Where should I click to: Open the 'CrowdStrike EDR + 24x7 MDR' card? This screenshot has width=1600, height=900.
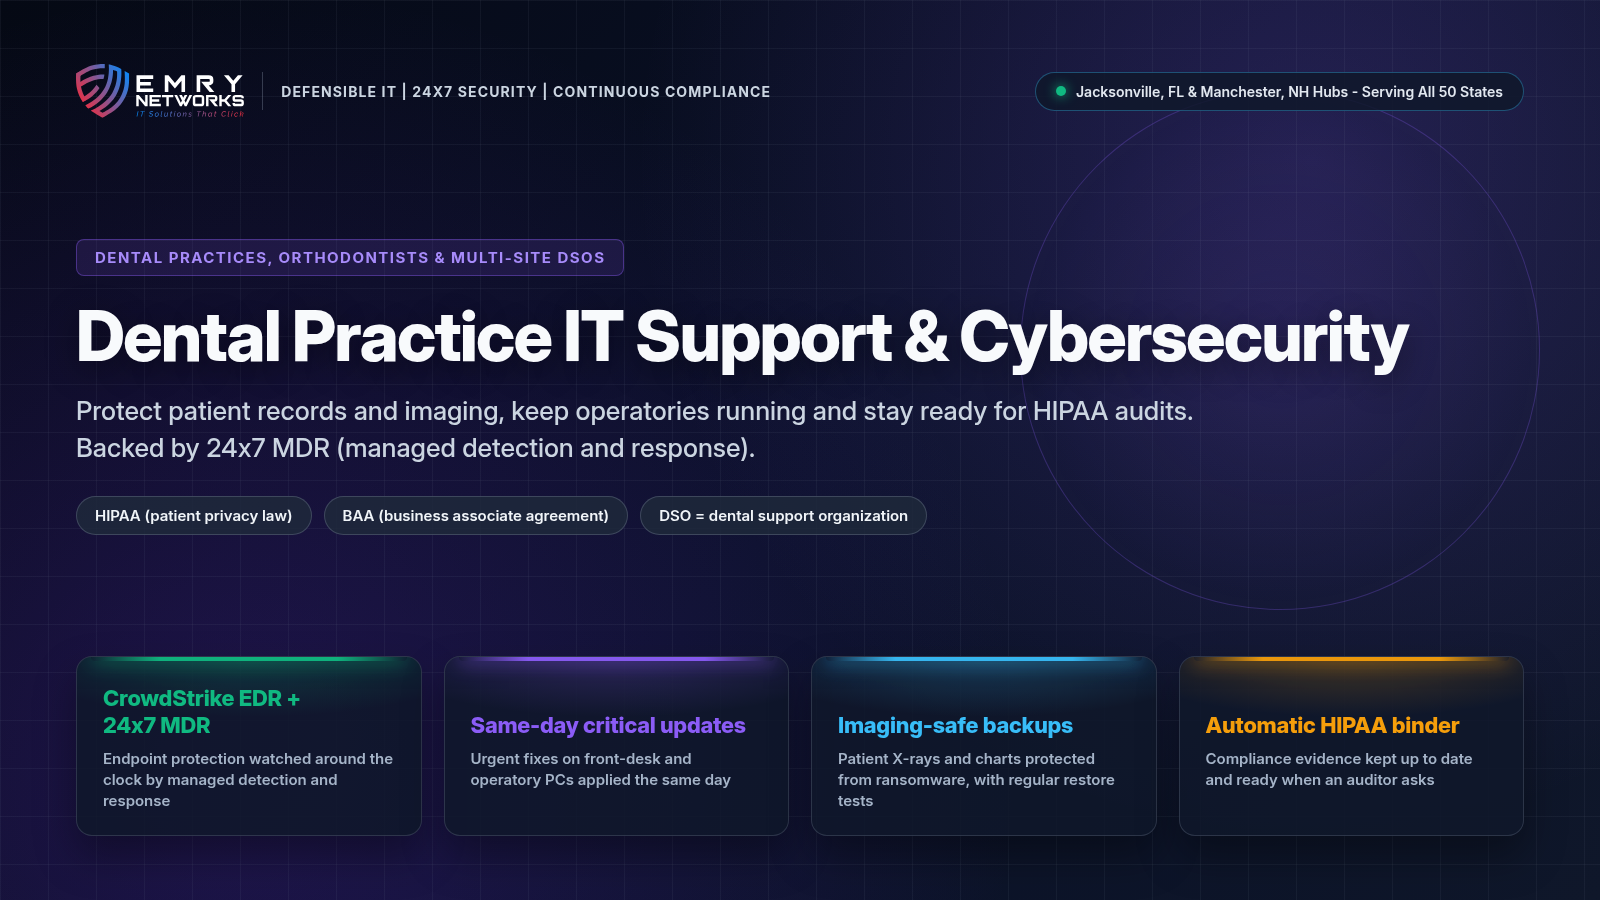click(249, 746)
